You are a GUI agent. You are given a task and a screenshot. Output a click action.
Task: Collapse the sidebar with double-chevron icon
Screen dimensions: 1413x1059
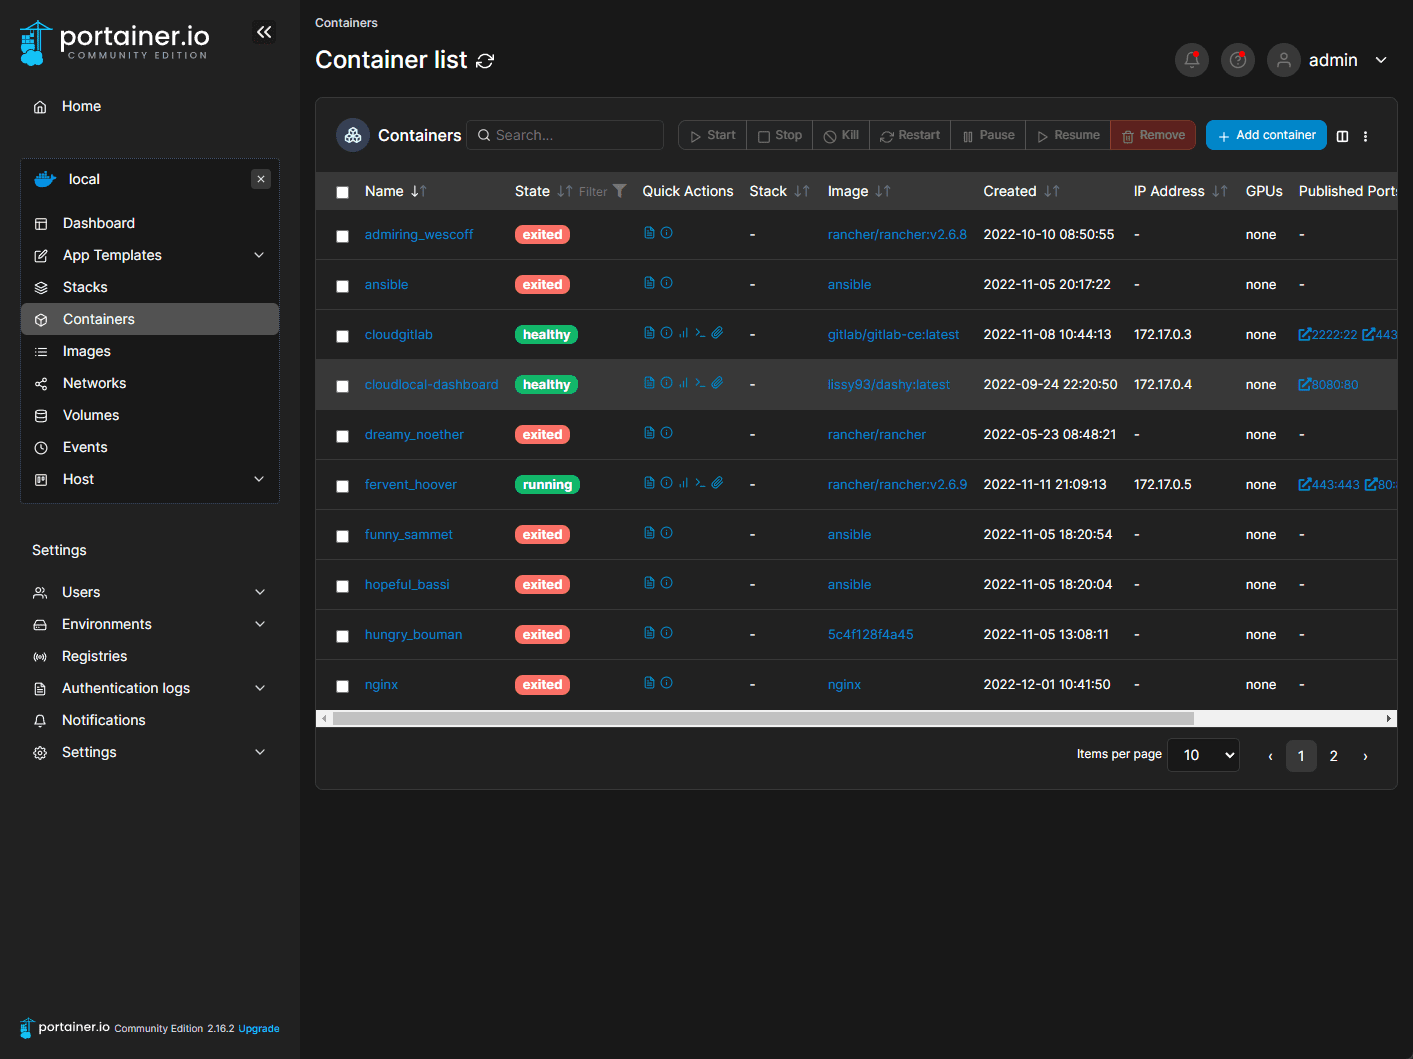tap(264, 32)
